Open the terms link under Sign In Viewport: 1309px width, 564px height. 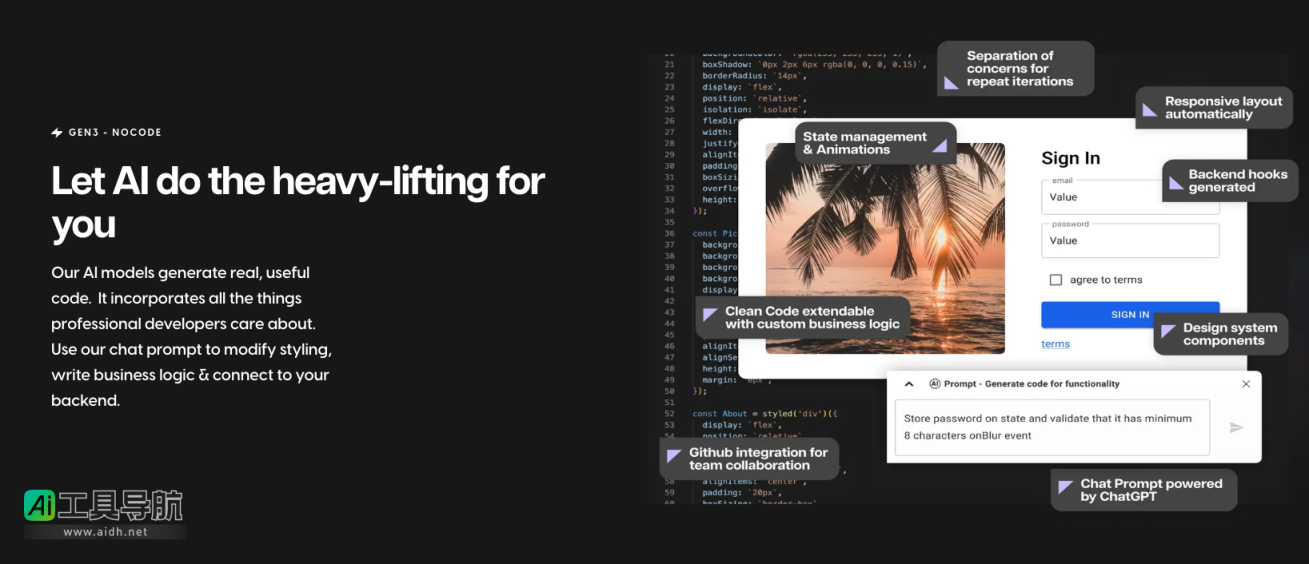tap(1055, 344)
